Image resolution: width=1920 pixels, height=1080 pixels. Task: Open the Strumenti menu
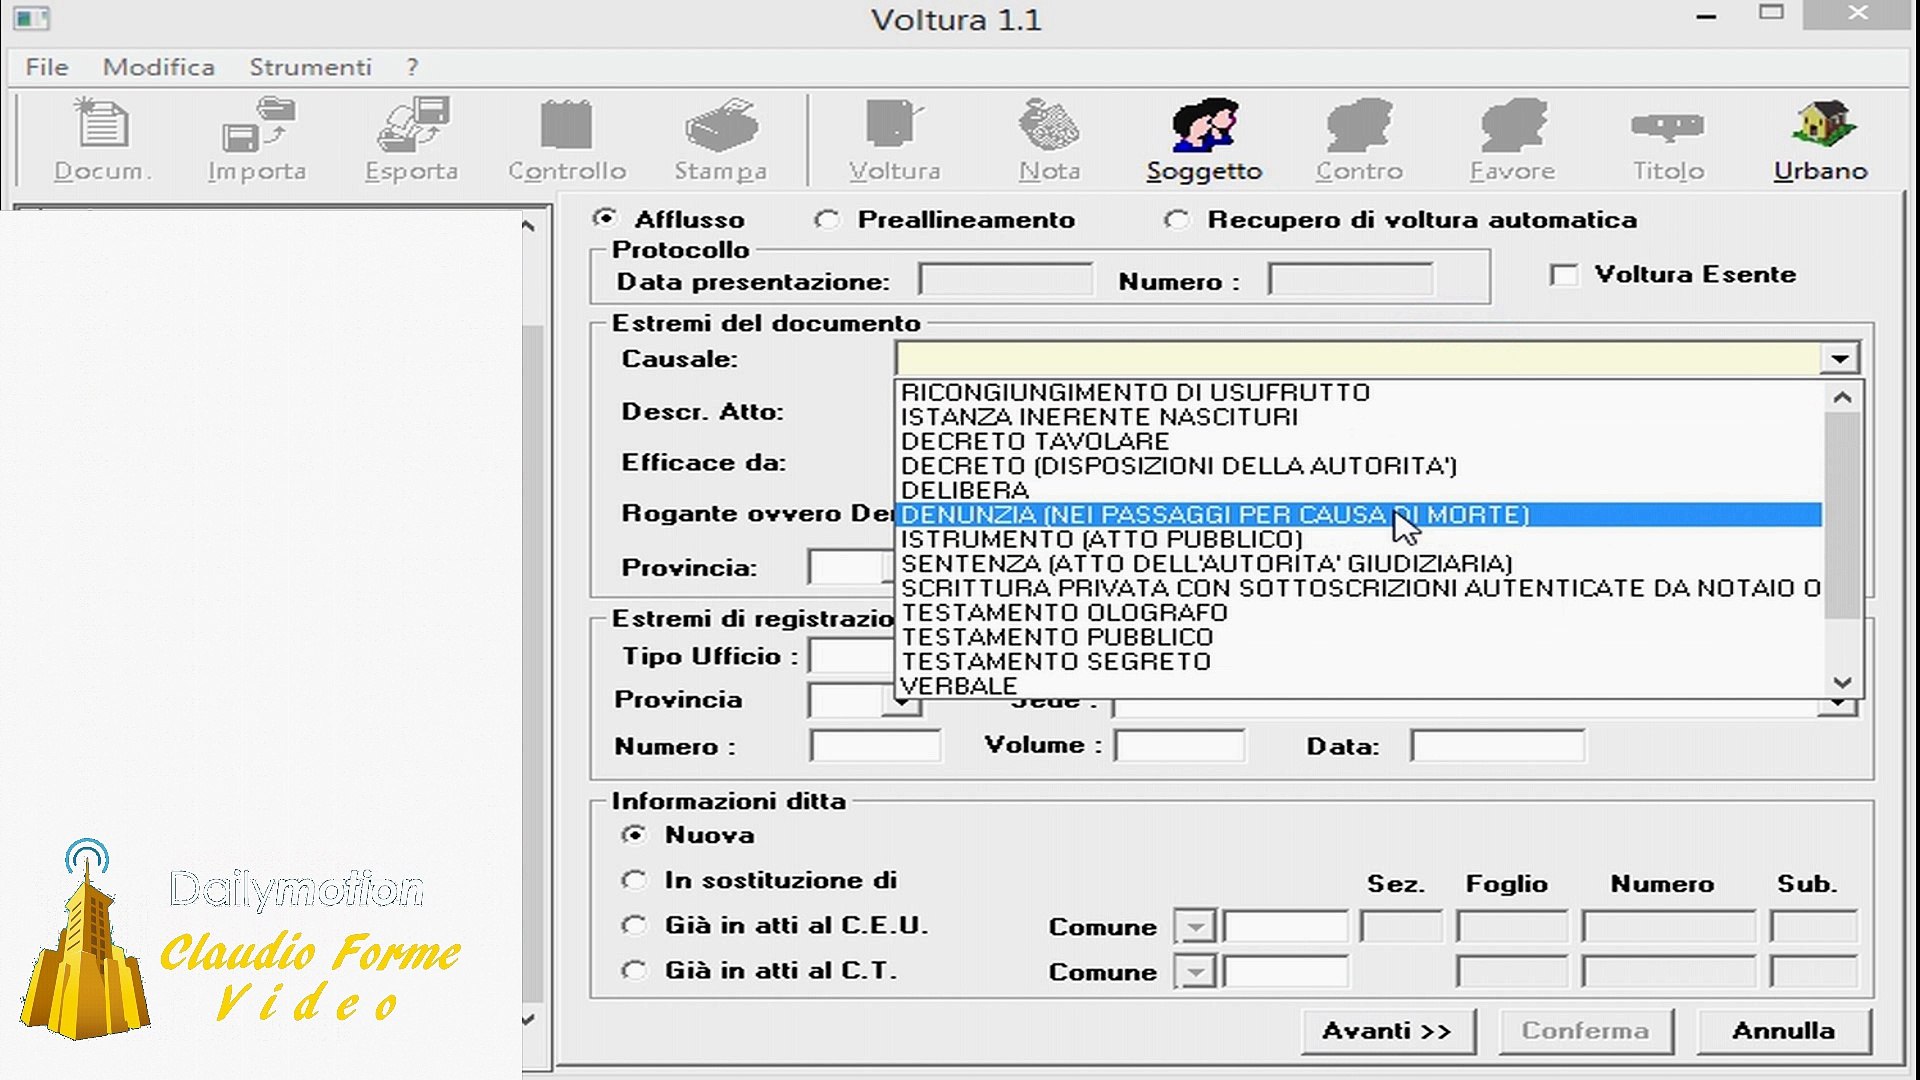(x=310, y=67)
